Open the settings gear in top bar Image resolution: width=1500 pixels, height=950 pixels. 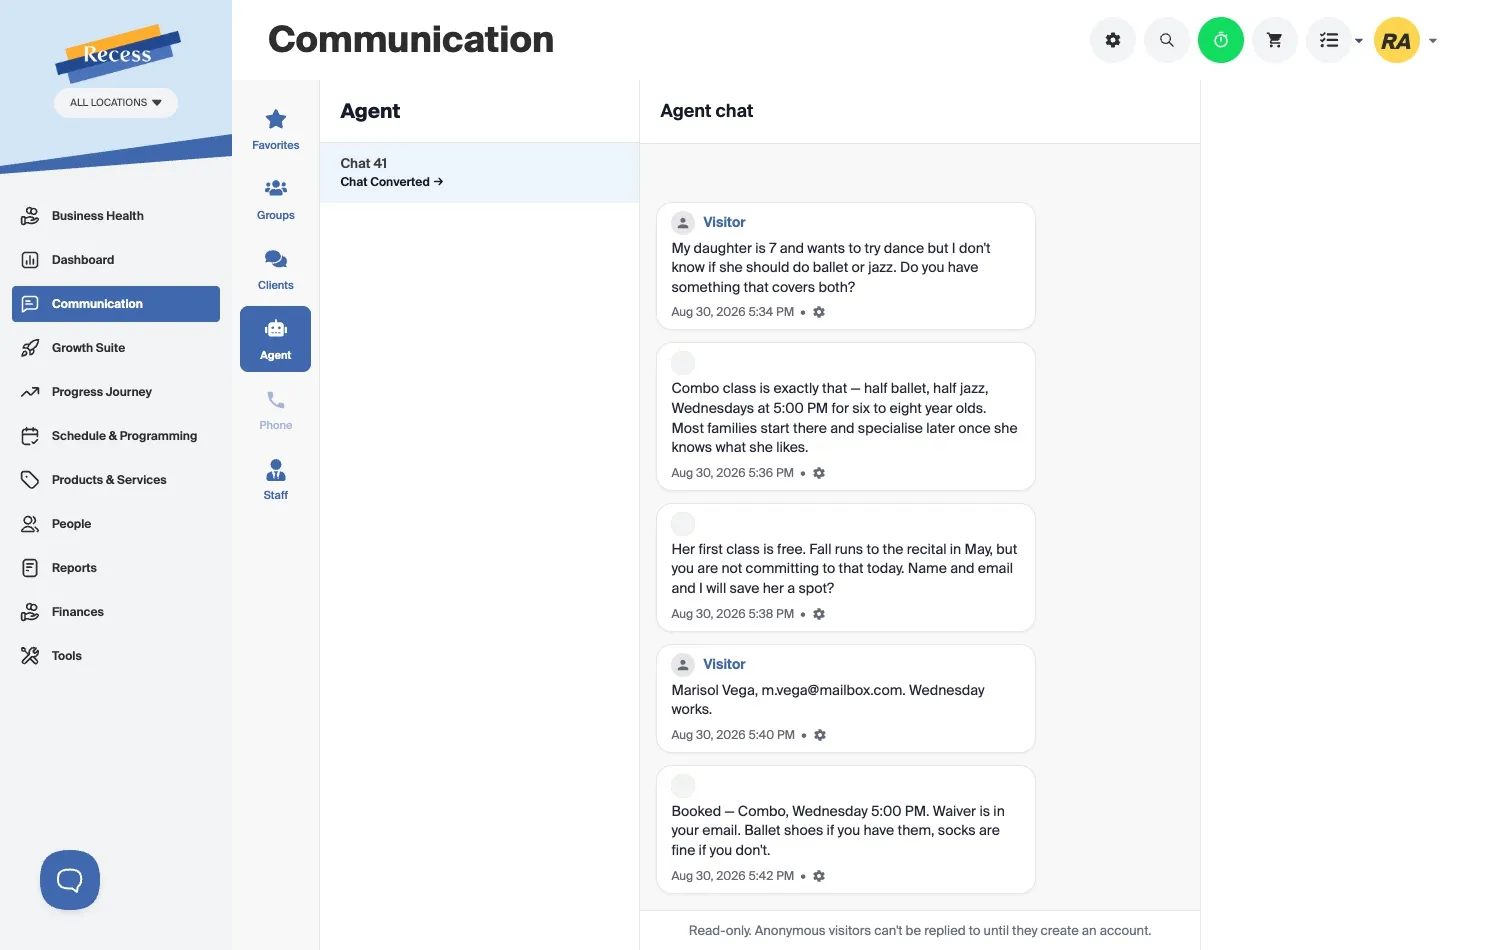[x=1112, y=41]
